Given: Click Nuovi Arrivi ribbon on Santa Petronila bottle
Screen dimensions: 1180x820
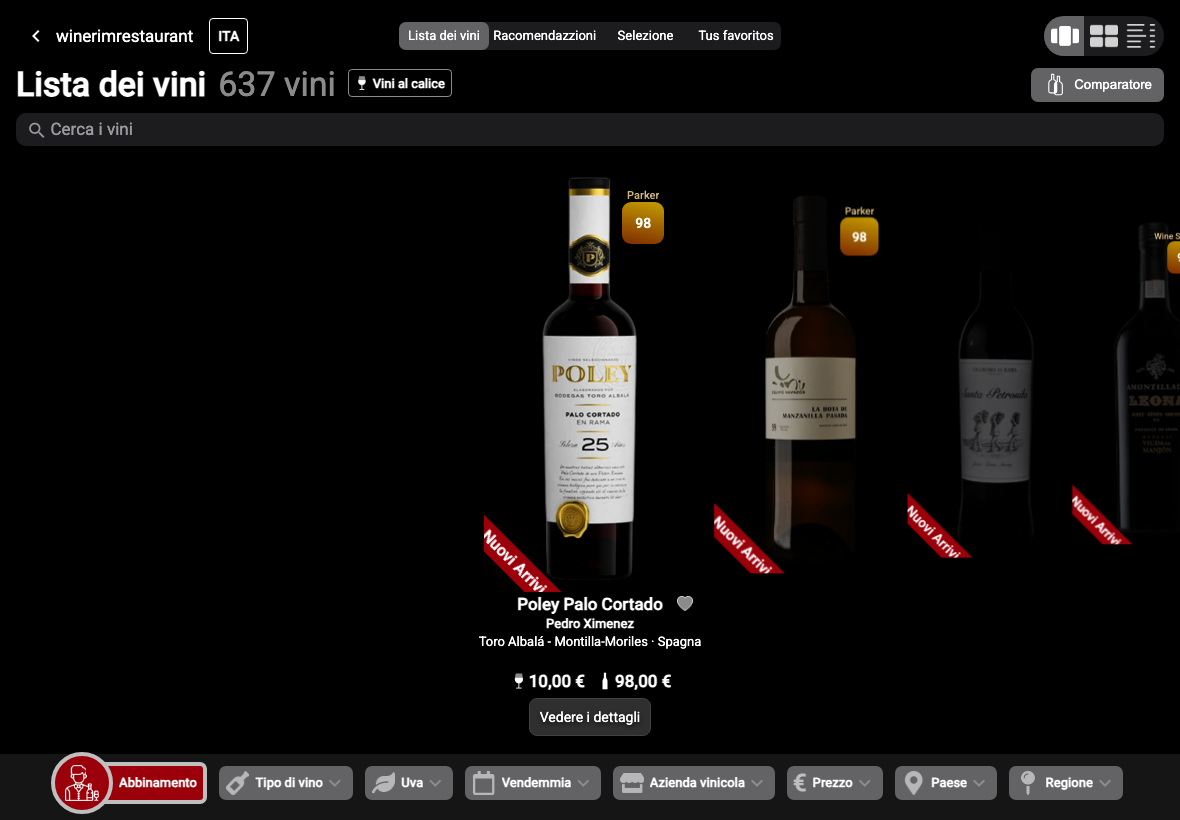Looking at the screenshot, I should pos(935,529).
